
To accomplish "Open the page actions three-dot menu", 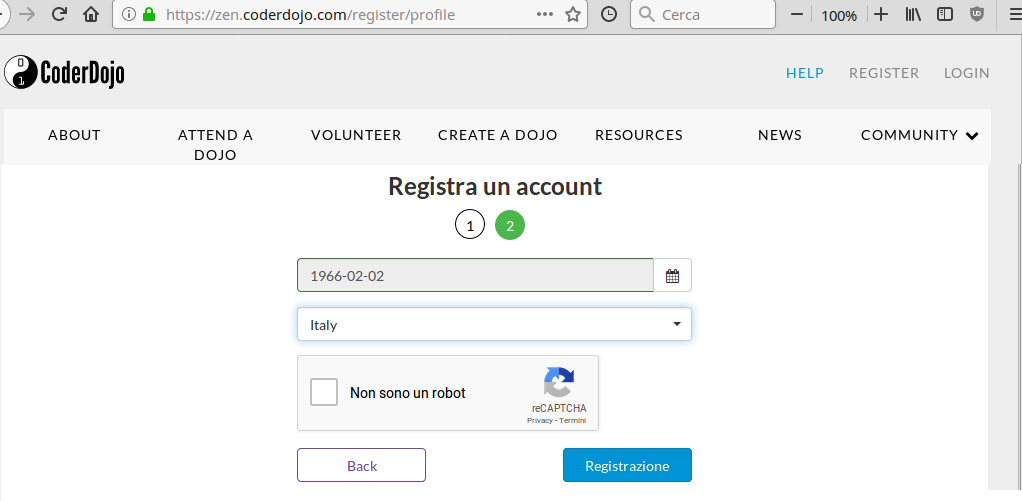I will (x=545, y=14).
